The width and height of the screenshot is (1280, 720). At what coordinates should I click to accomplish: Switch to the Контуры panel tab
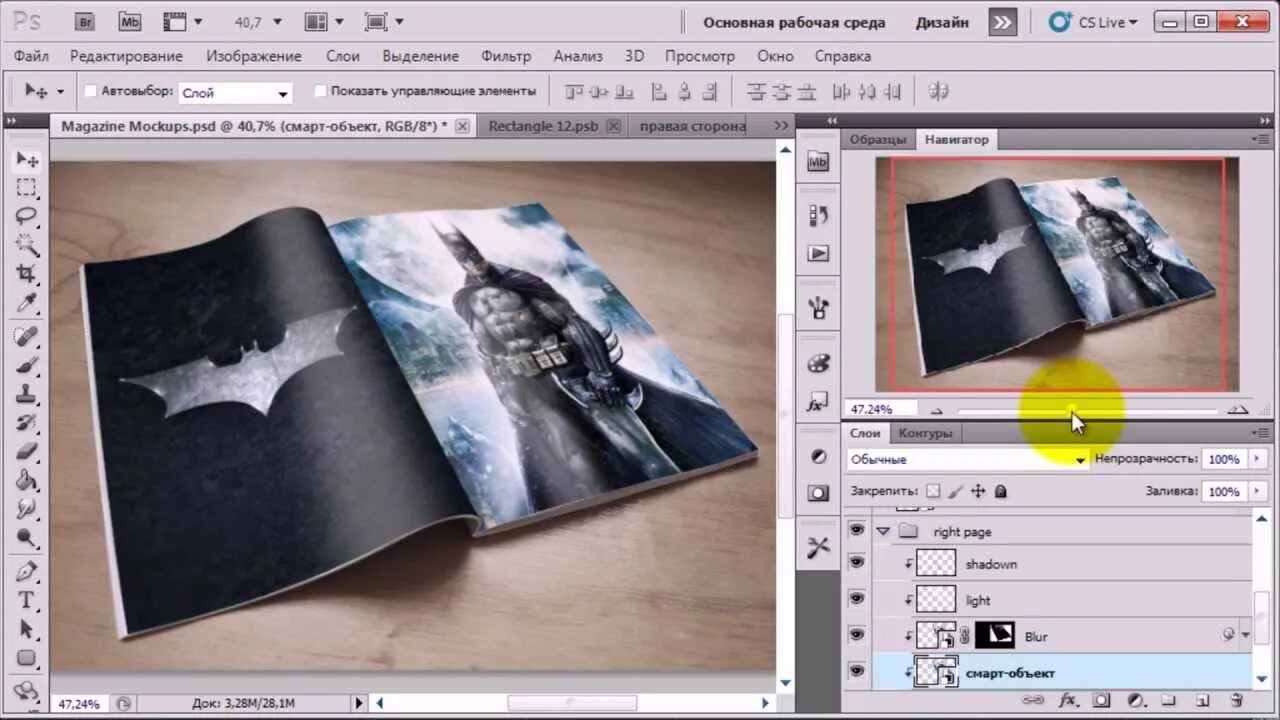(925, 433)
